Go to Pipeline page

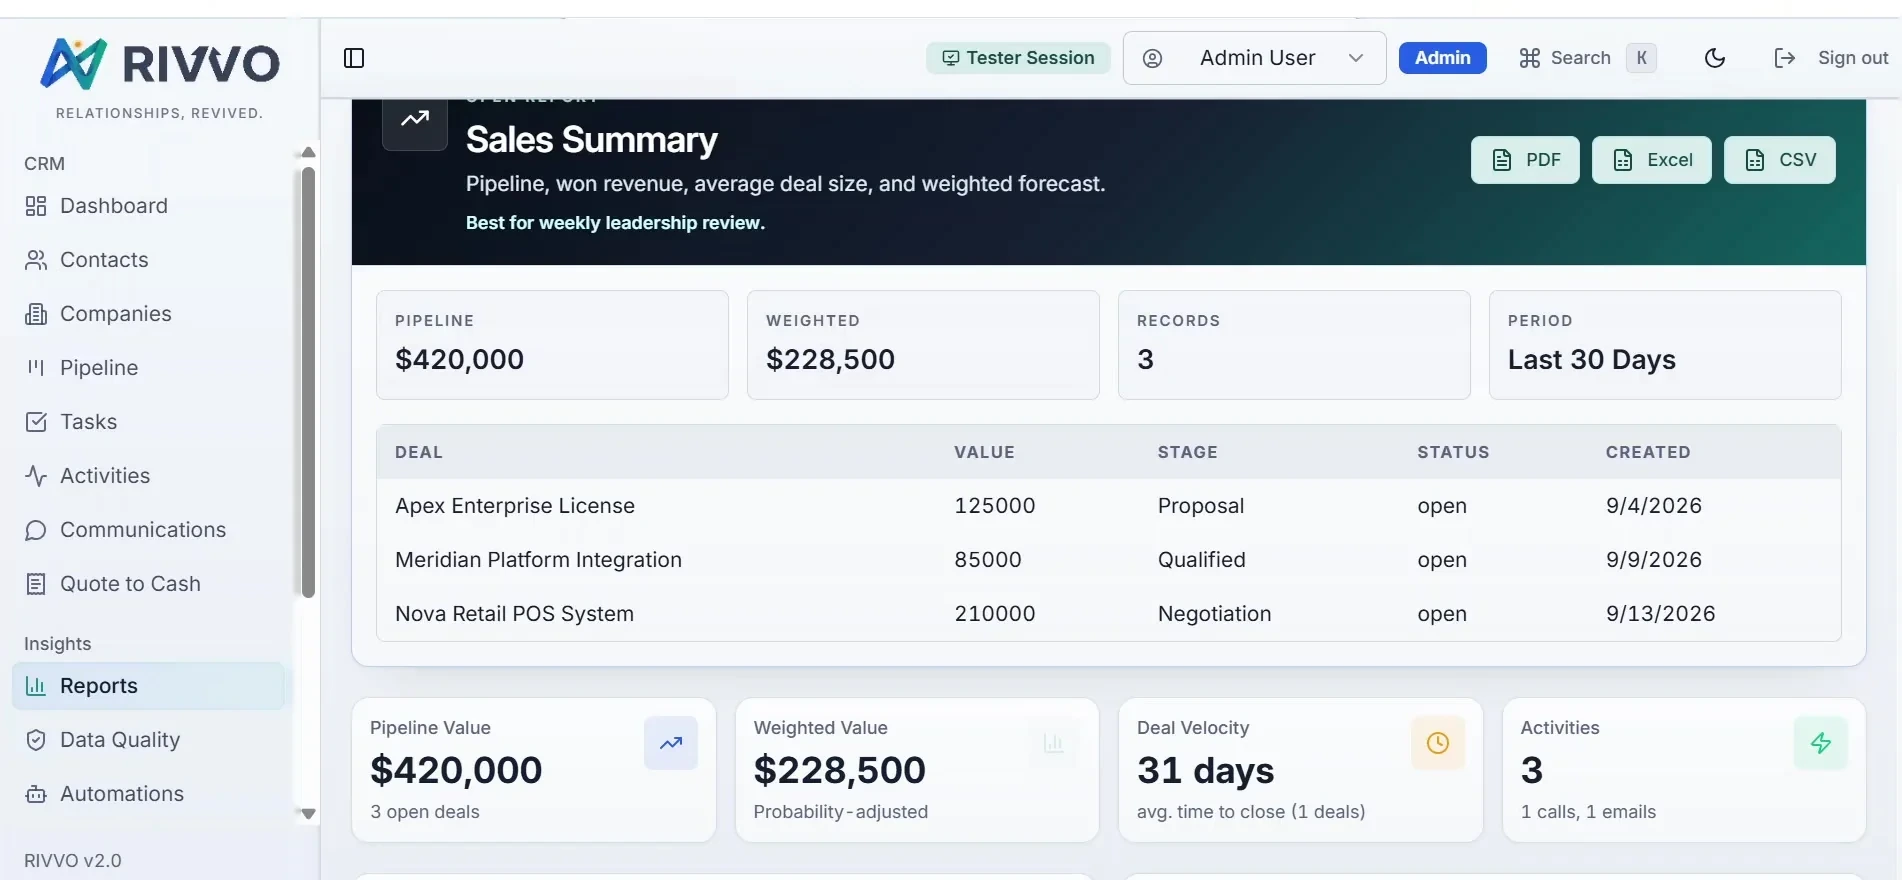coord(150,368)
